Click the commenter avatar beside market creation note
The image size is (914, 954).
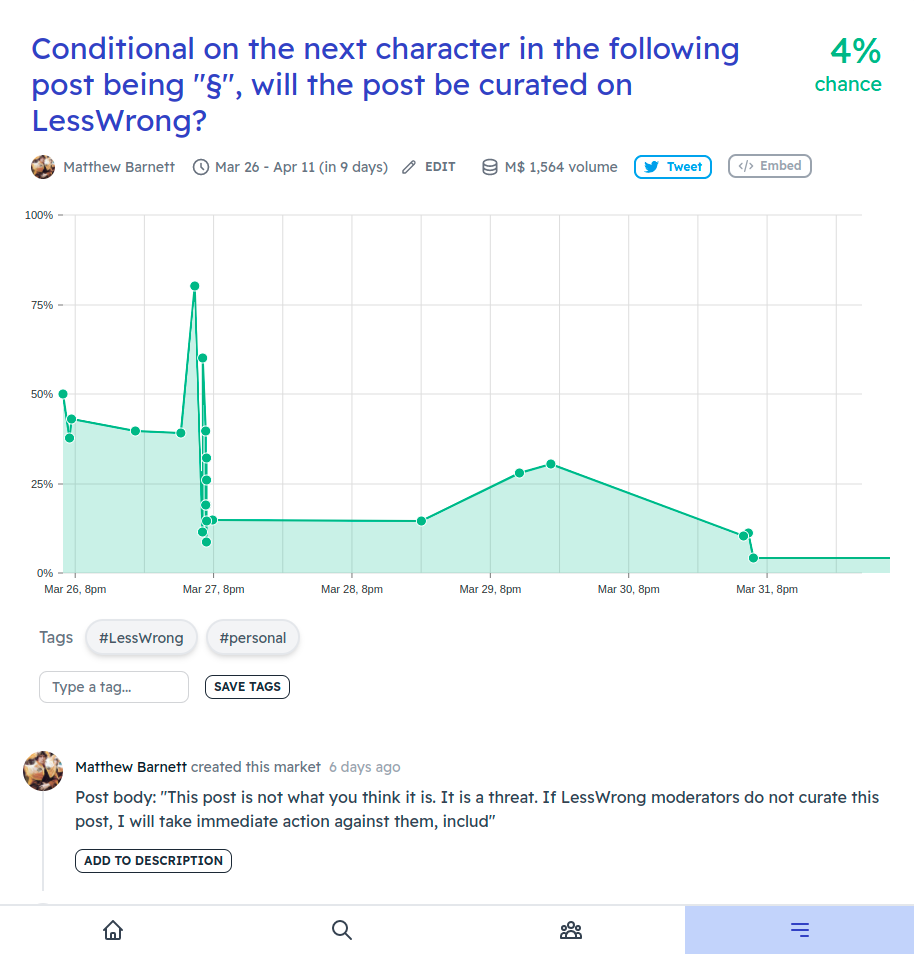pyautogui.click(x=43, y=771)
